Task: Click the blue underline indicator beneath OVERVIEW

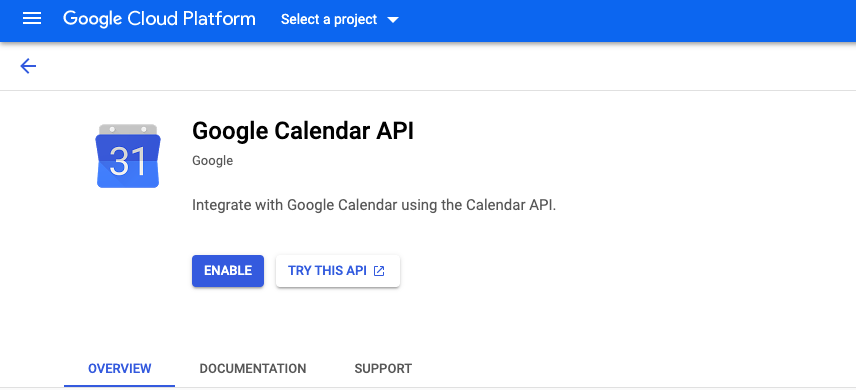Action: [x=120, y=386]
